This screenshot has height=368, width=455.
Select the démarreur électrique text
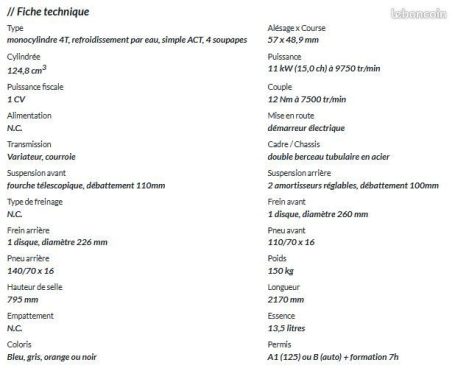point(306,128)
